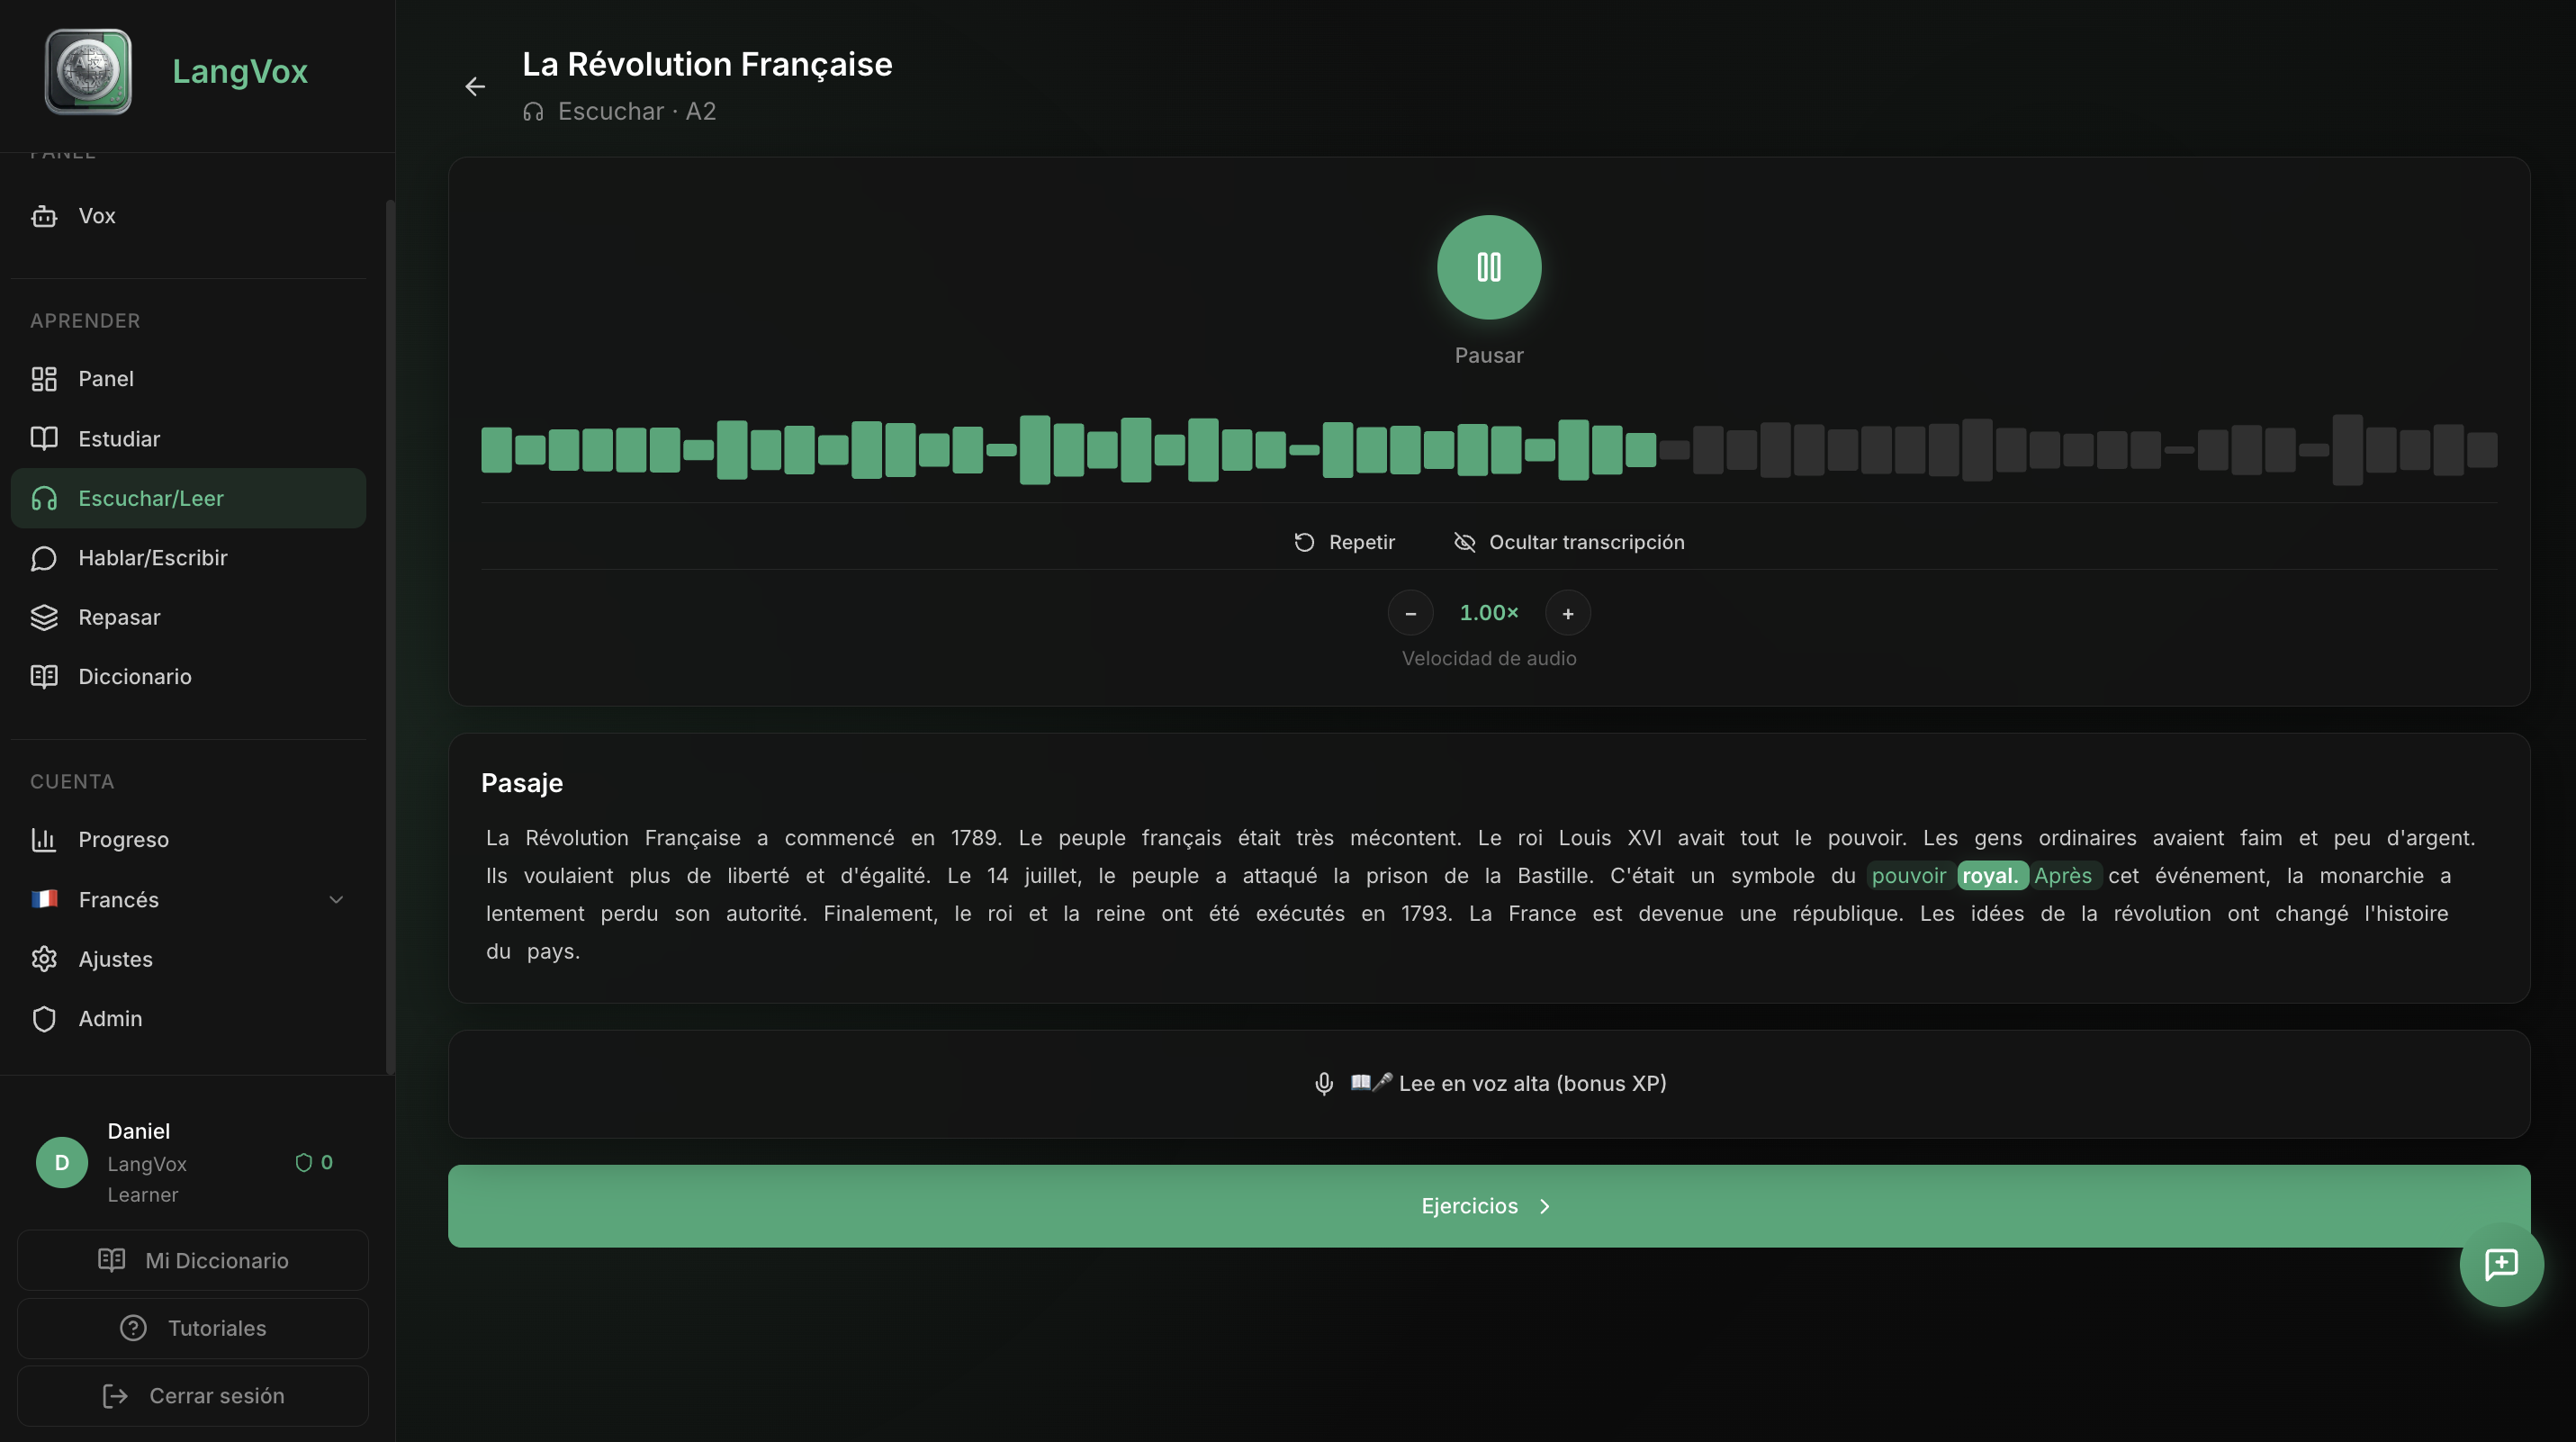
Task: Click the highlighted word "royal."
Action: click(x=1991, y=876)
